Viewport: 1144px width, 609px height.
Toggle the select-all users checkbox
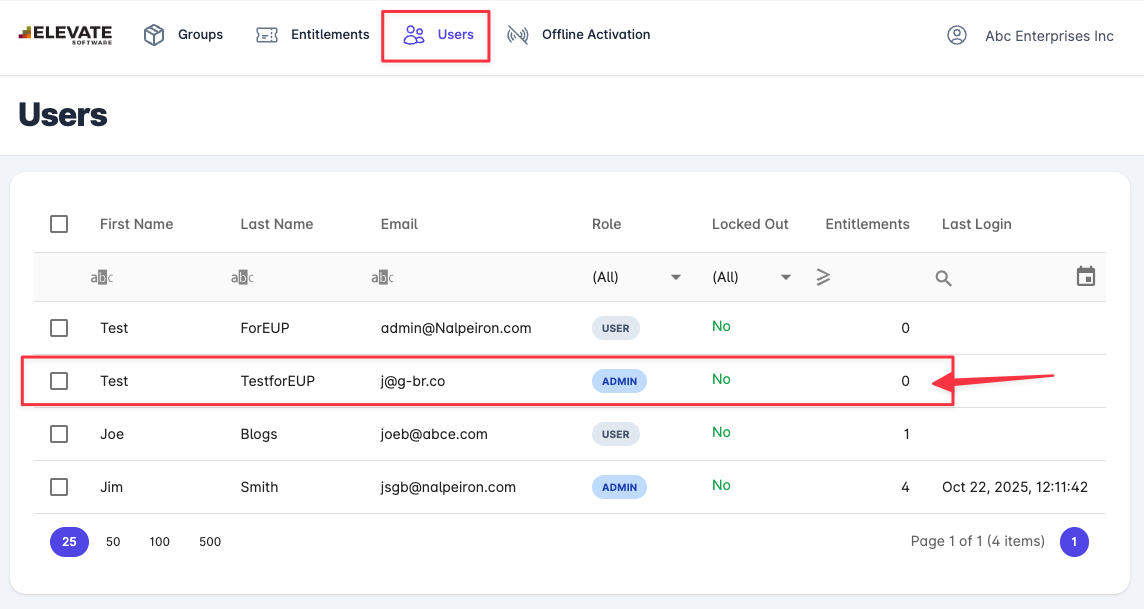point(59,224)
